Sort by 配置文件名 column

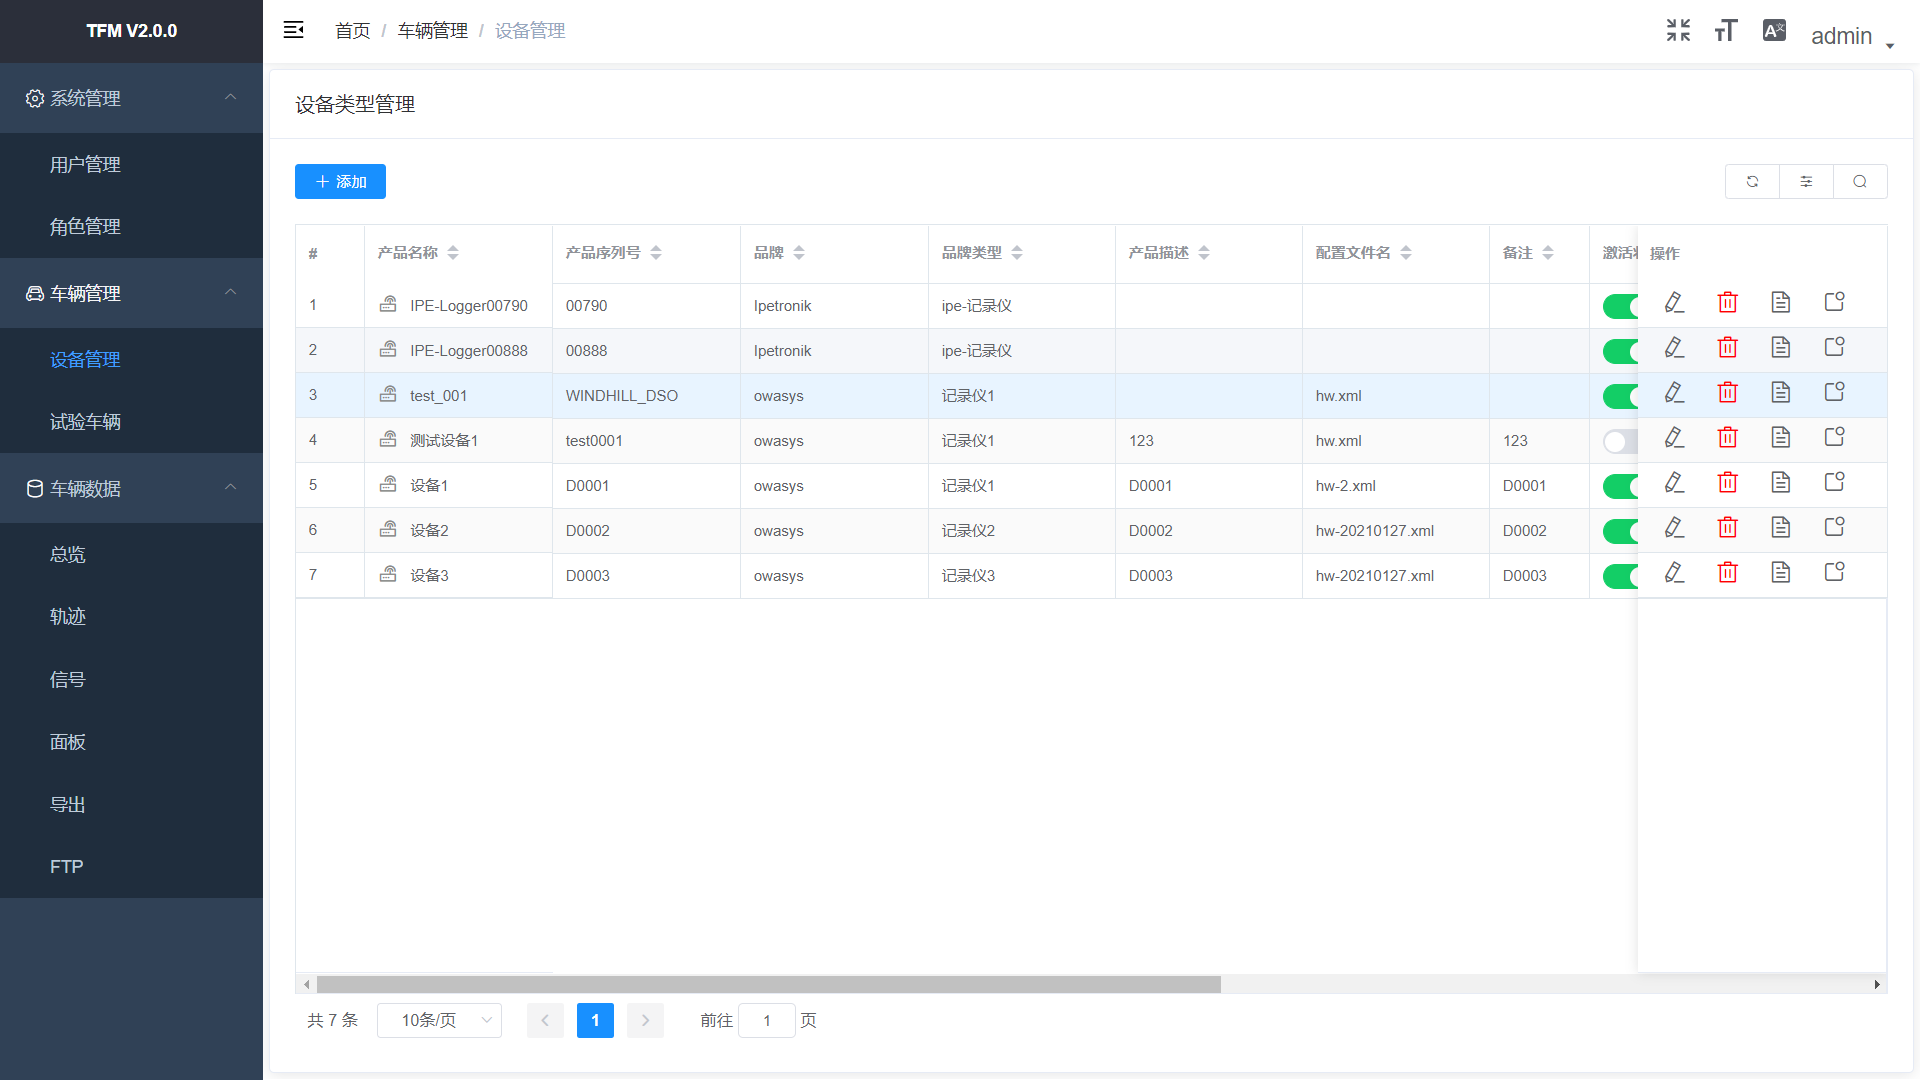1406,253
